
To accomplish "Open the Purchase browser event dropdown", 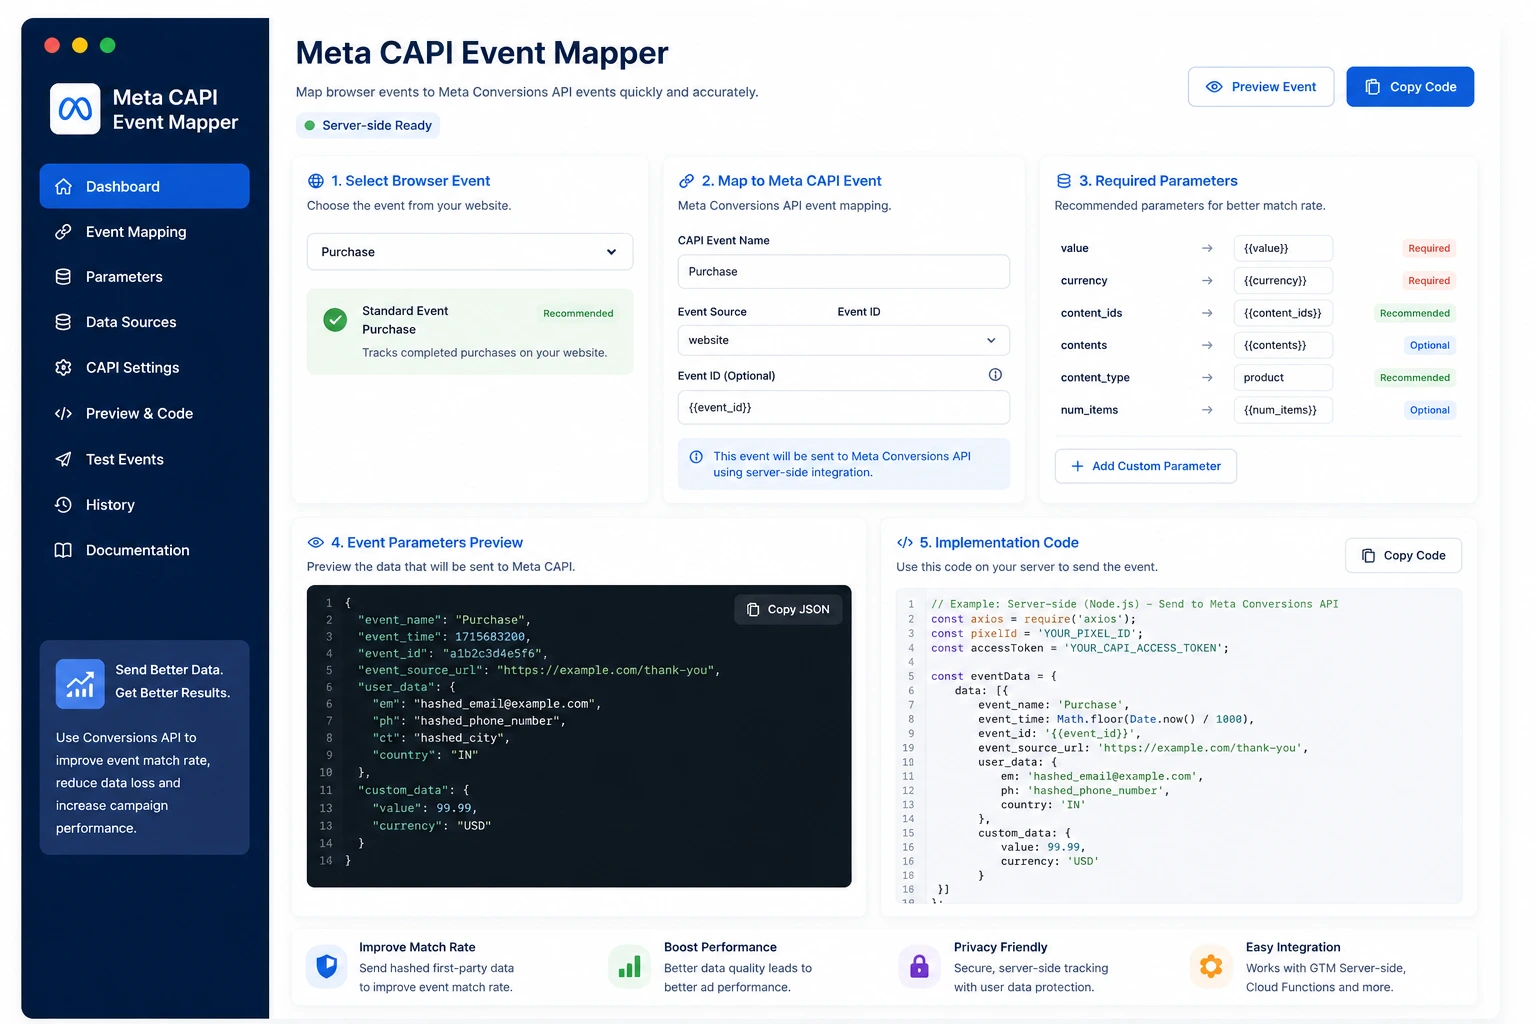I will pos(470,252).
